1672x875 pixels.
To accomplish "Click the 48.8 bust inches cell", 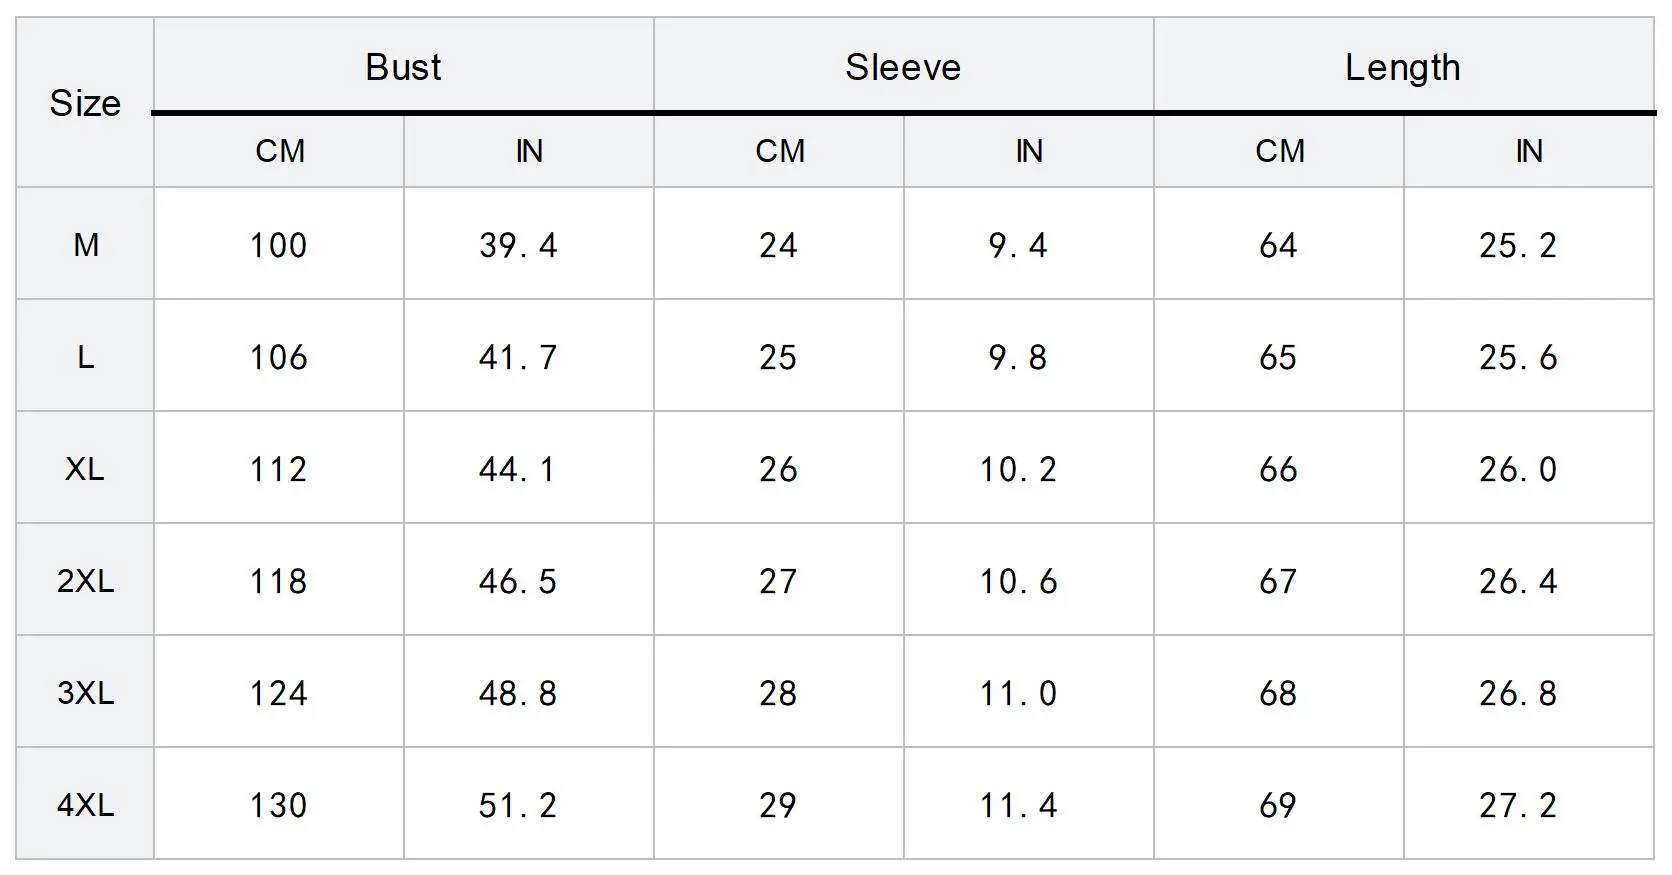I will point(518,693).
